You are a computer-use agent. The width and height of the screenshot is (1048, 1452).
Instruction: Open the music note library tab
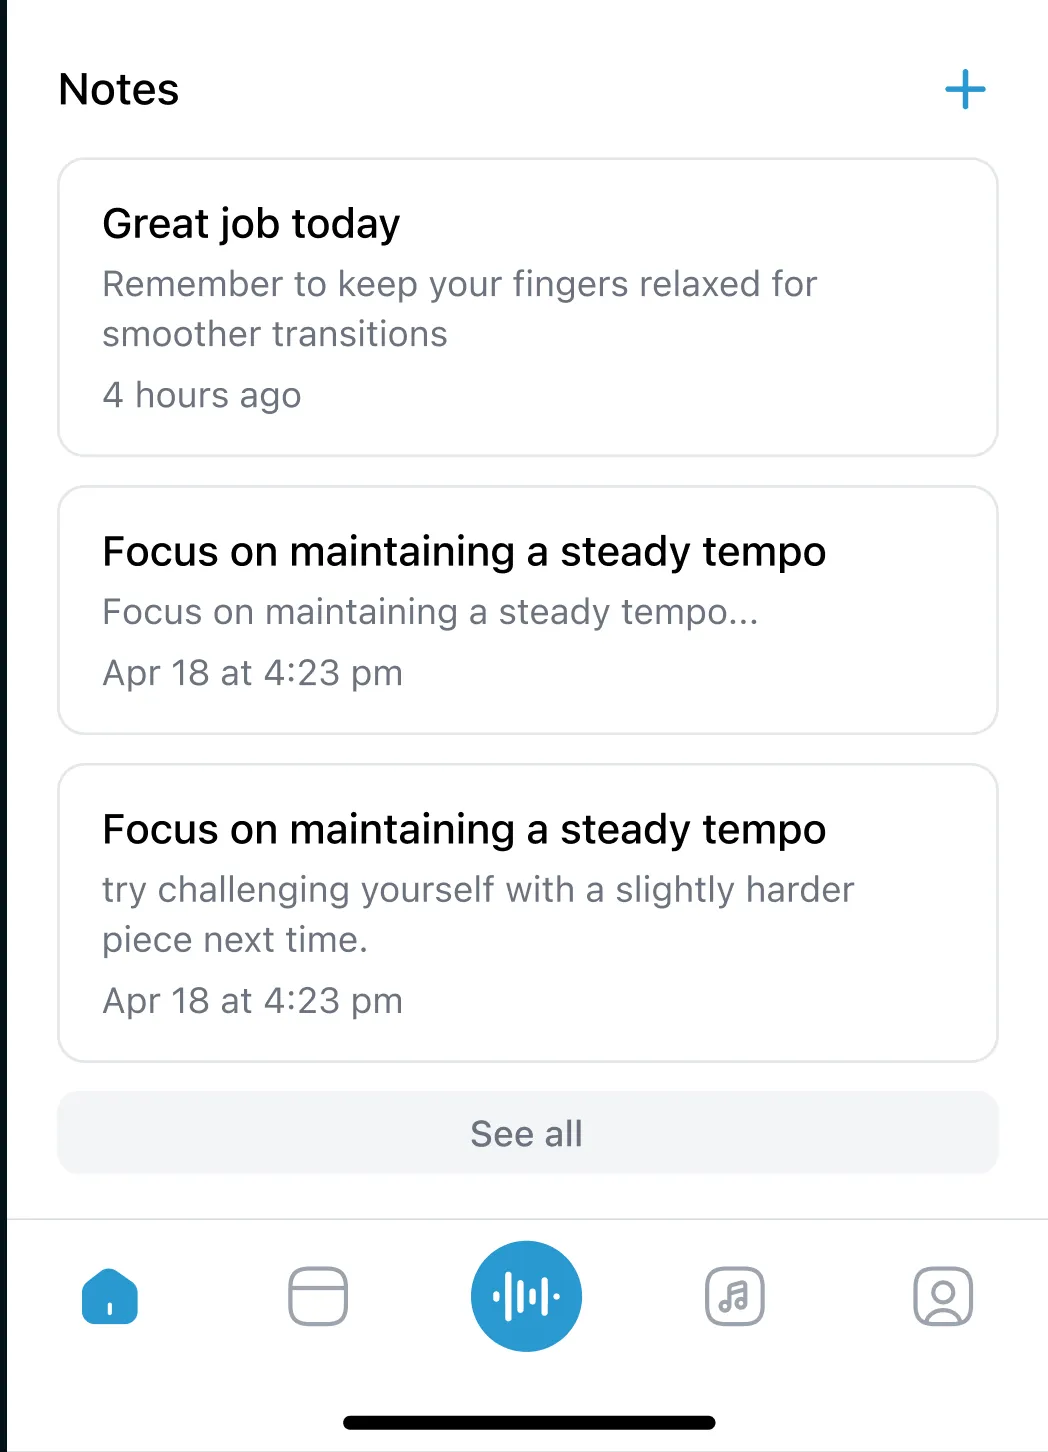[735, 1296]
